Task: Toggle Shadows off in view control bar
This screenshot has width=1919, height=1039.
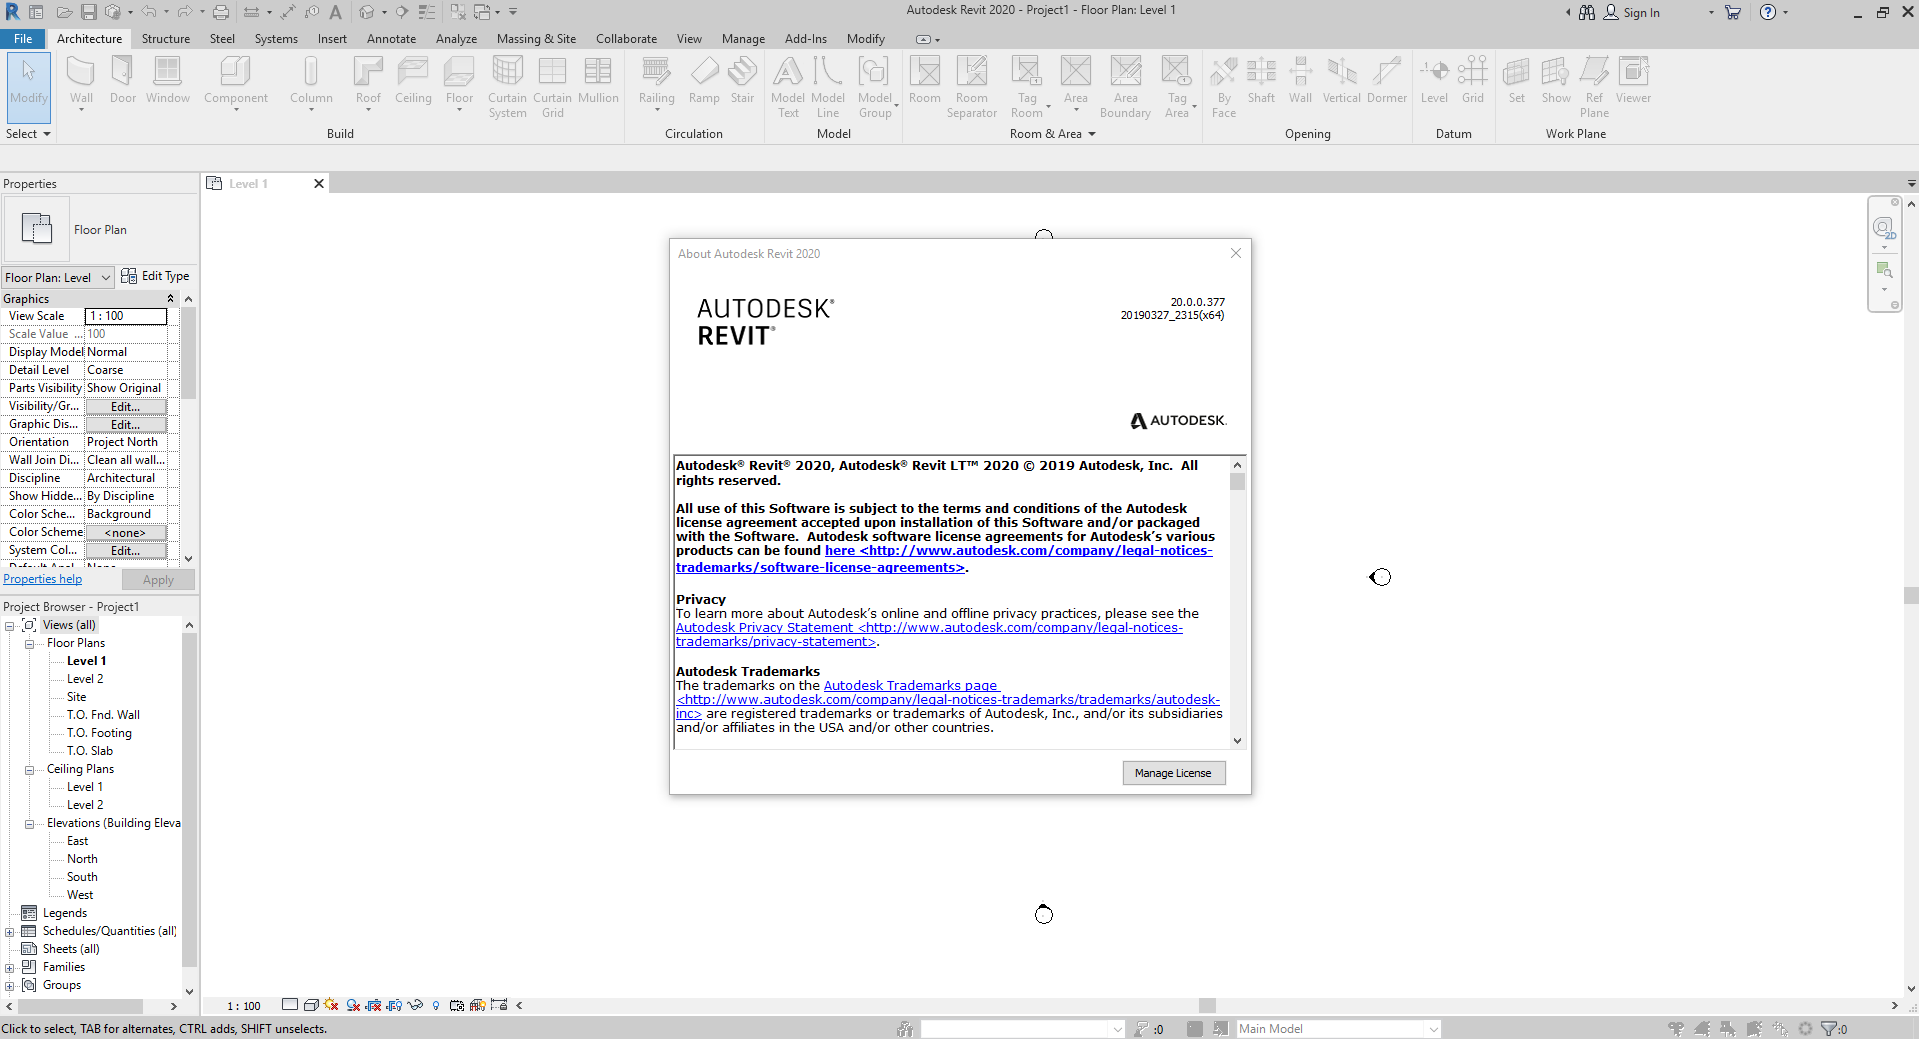Action: click(x=353, y=1005)
